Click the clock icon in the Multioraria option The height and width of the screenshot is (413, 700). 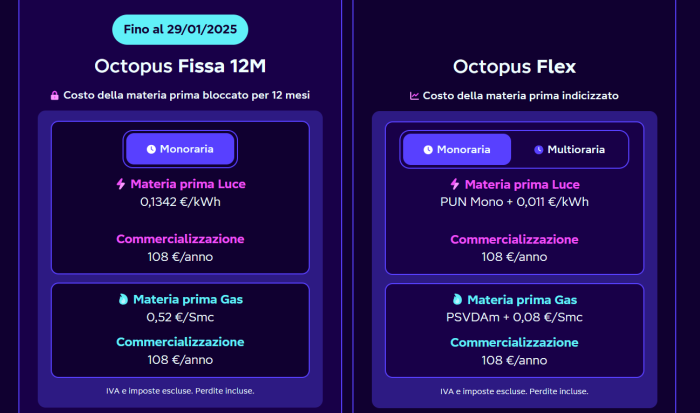538,149
